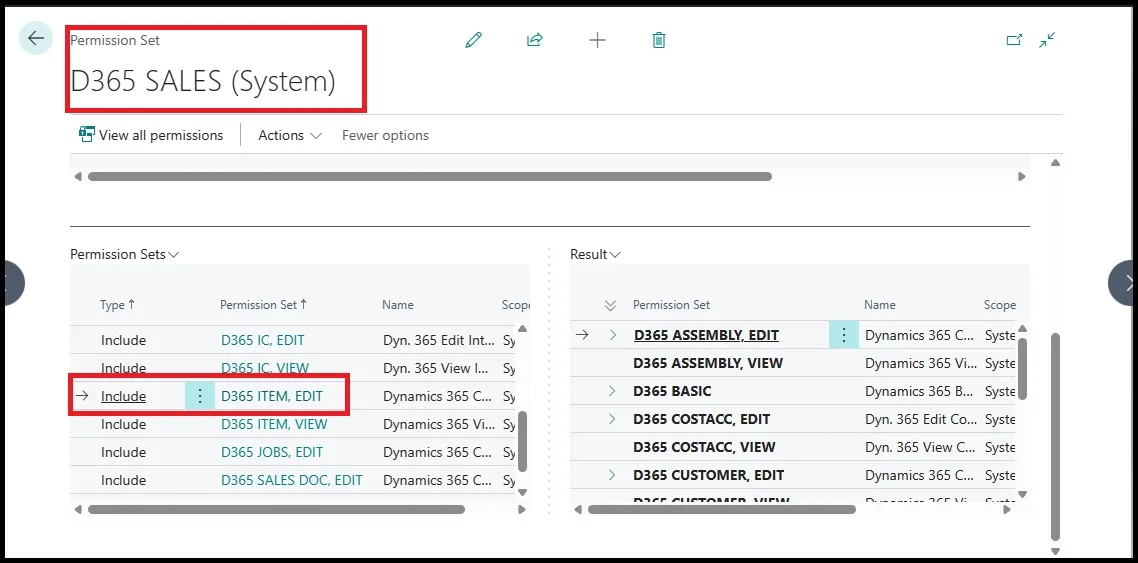Click the Delete trash can icon

tap(658, 40)
